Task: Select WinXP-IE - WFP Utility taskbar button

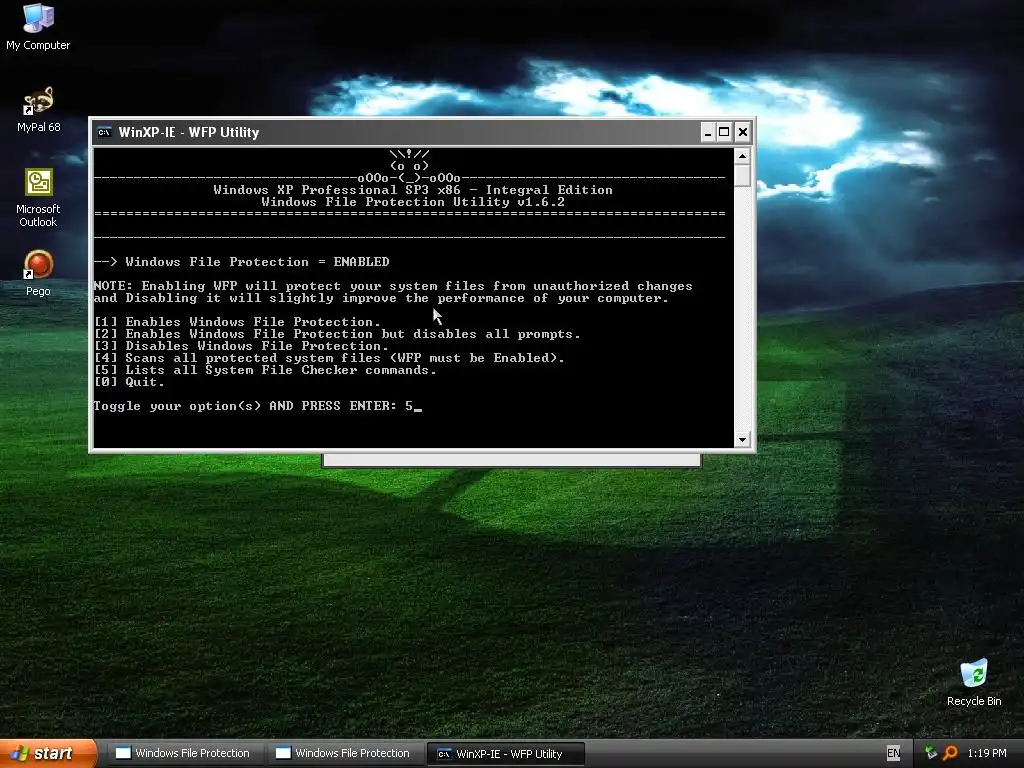Action: pyautogui.click(x=505, y=754)
